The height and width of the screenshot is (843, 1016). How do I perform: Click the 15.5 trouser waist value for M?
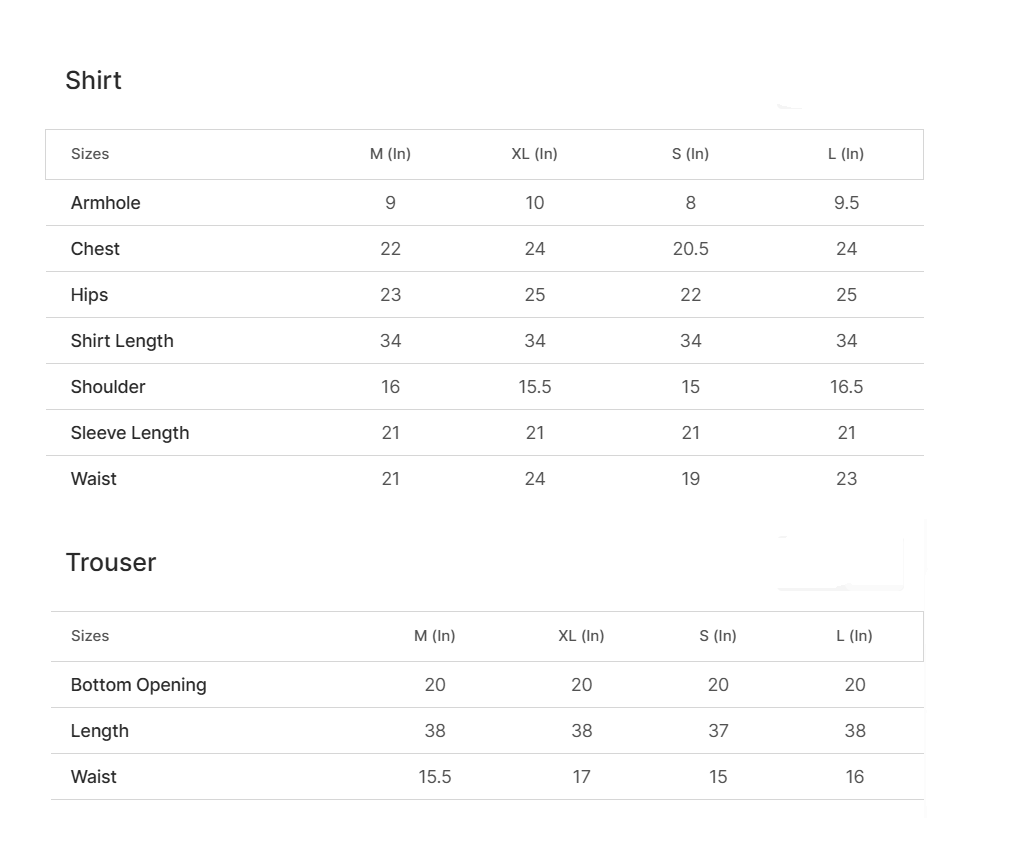(435, 777)
